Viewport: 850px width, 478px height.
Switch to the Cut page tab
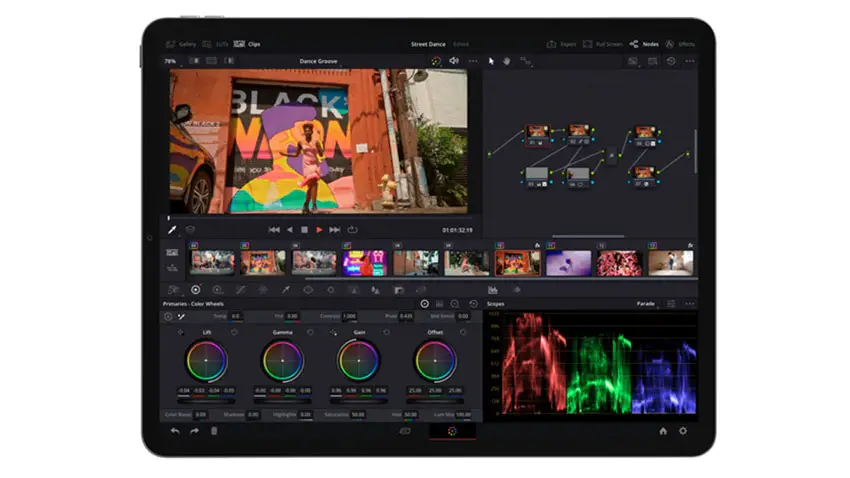click(x=405, y=431)
